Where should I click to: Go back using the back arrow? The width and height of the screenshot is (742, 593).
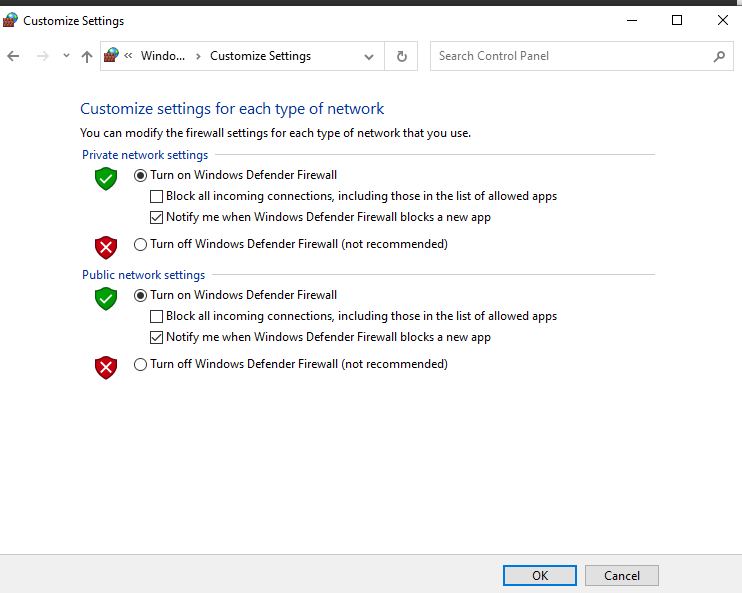[x=13, y=56]
